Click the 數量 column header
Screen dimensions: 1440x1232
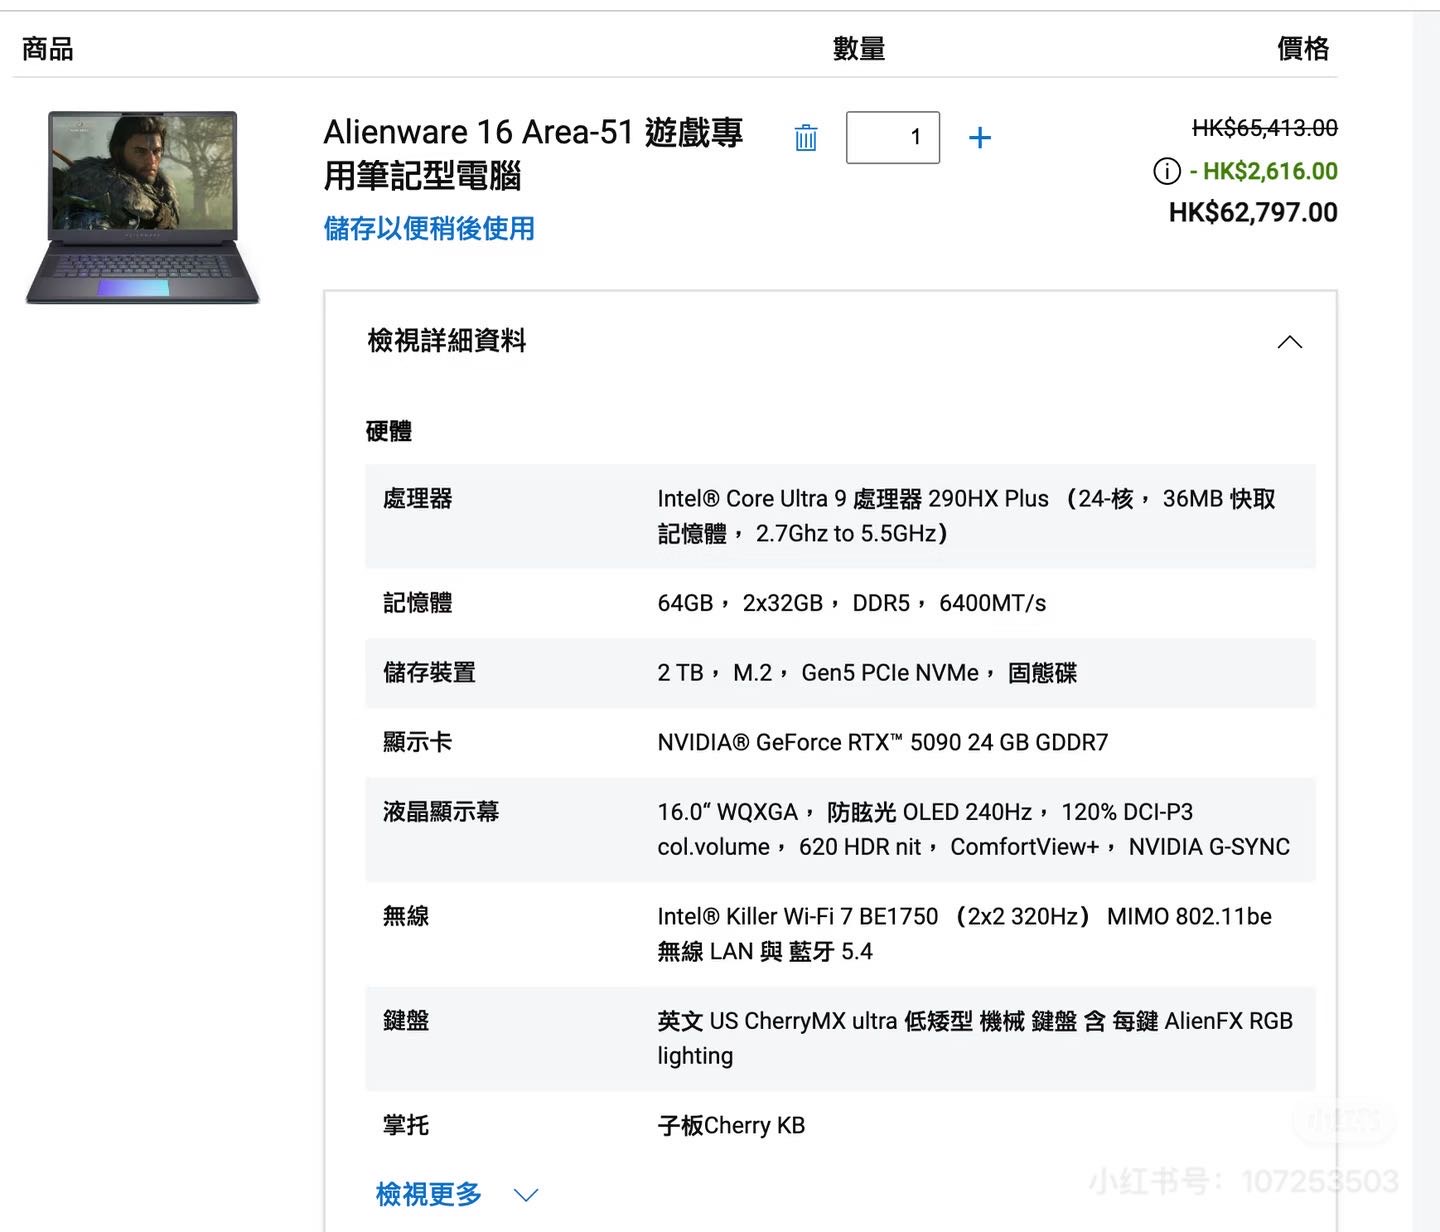pos(859,48)
